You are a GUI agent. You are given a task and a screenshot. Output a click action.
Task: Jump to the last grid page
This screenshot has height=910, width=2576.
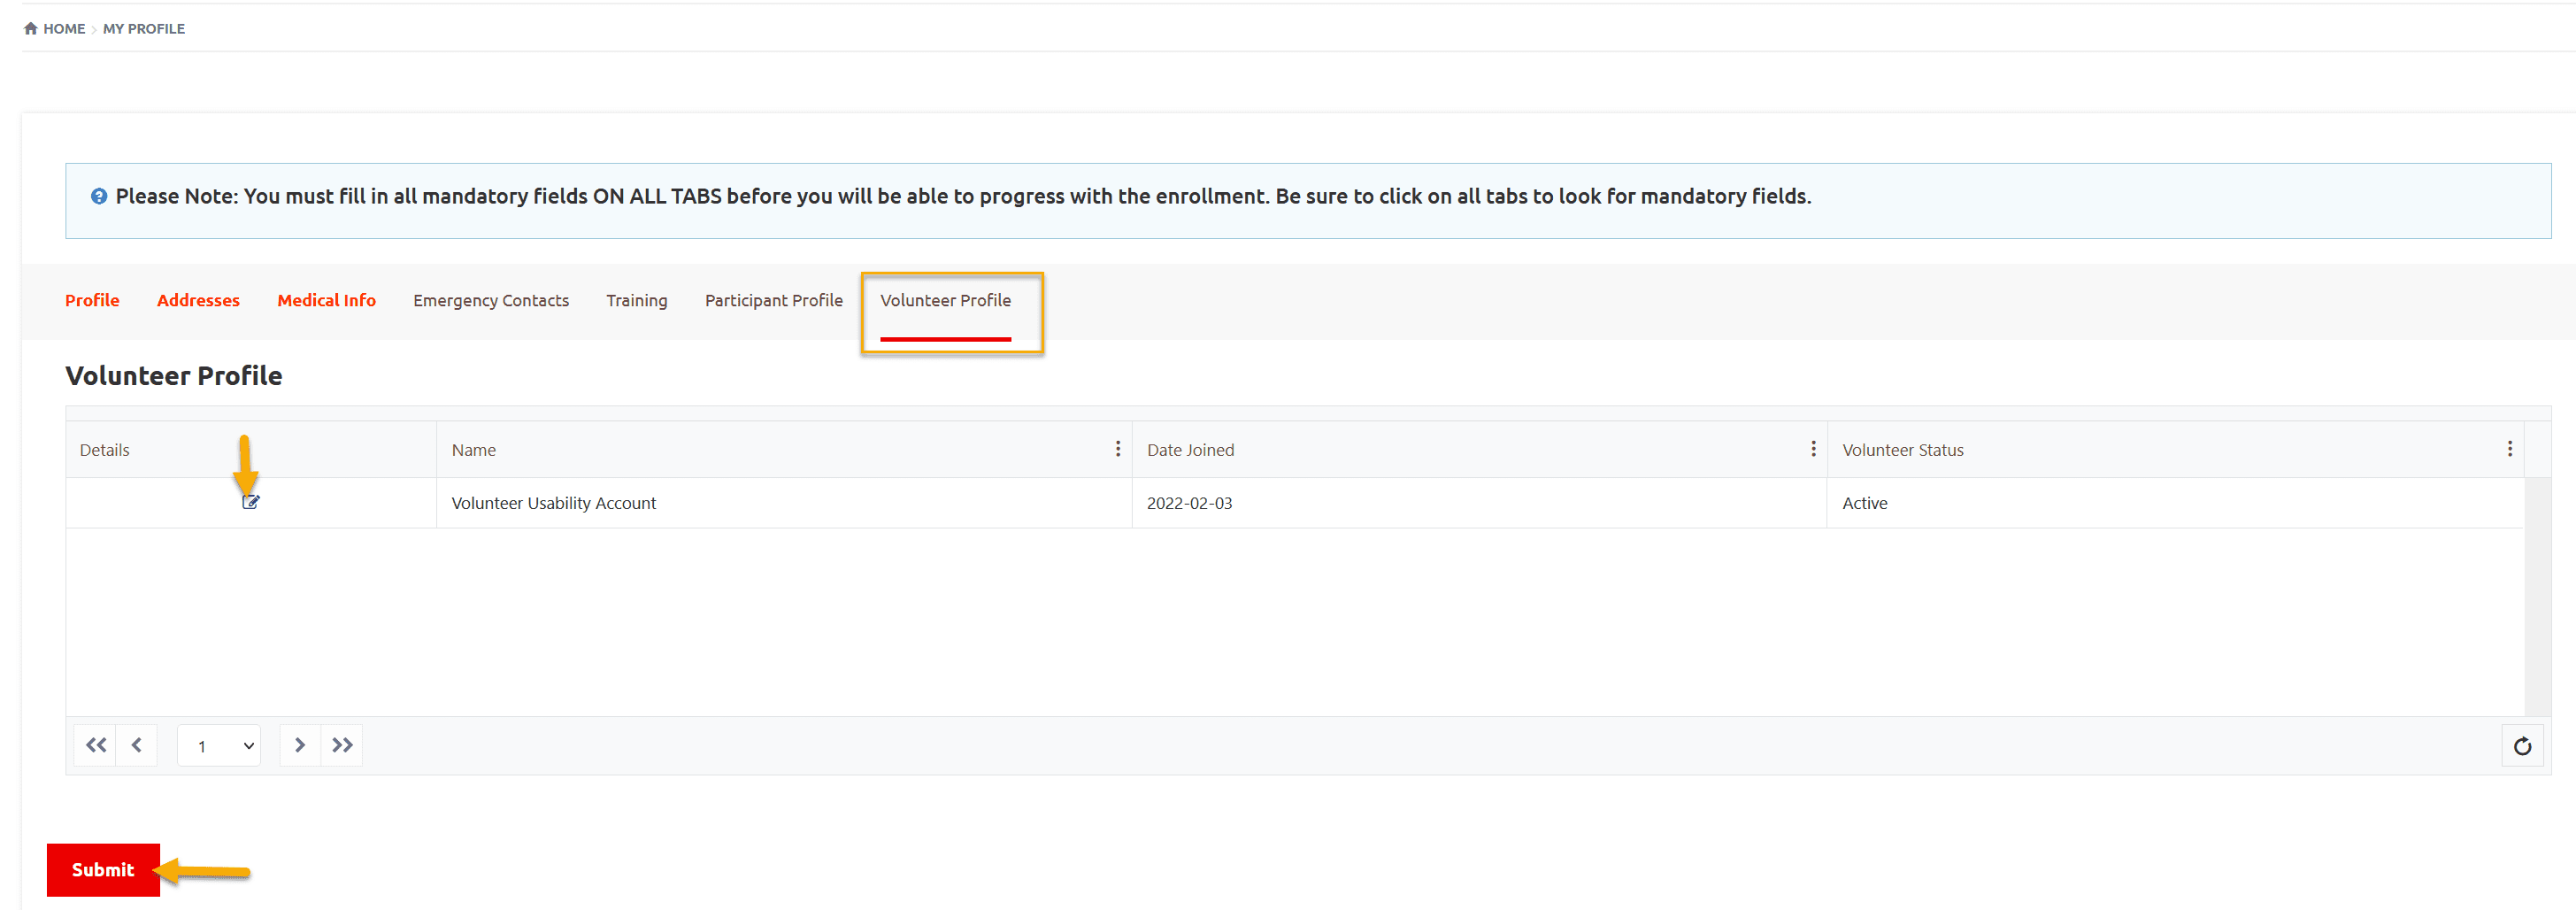(342, 745)
